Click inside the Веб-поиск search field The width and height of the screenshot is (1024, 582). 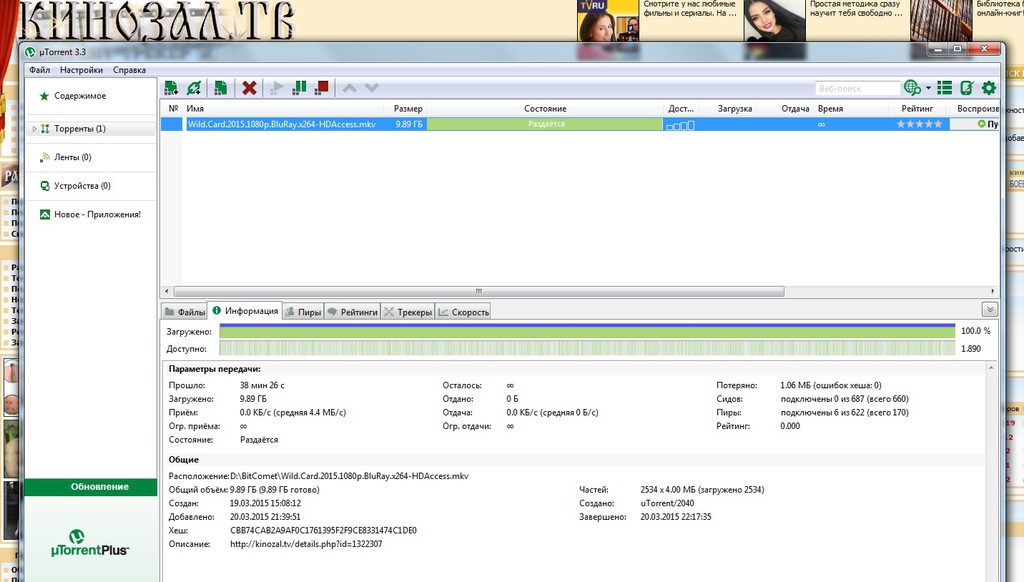857,88
